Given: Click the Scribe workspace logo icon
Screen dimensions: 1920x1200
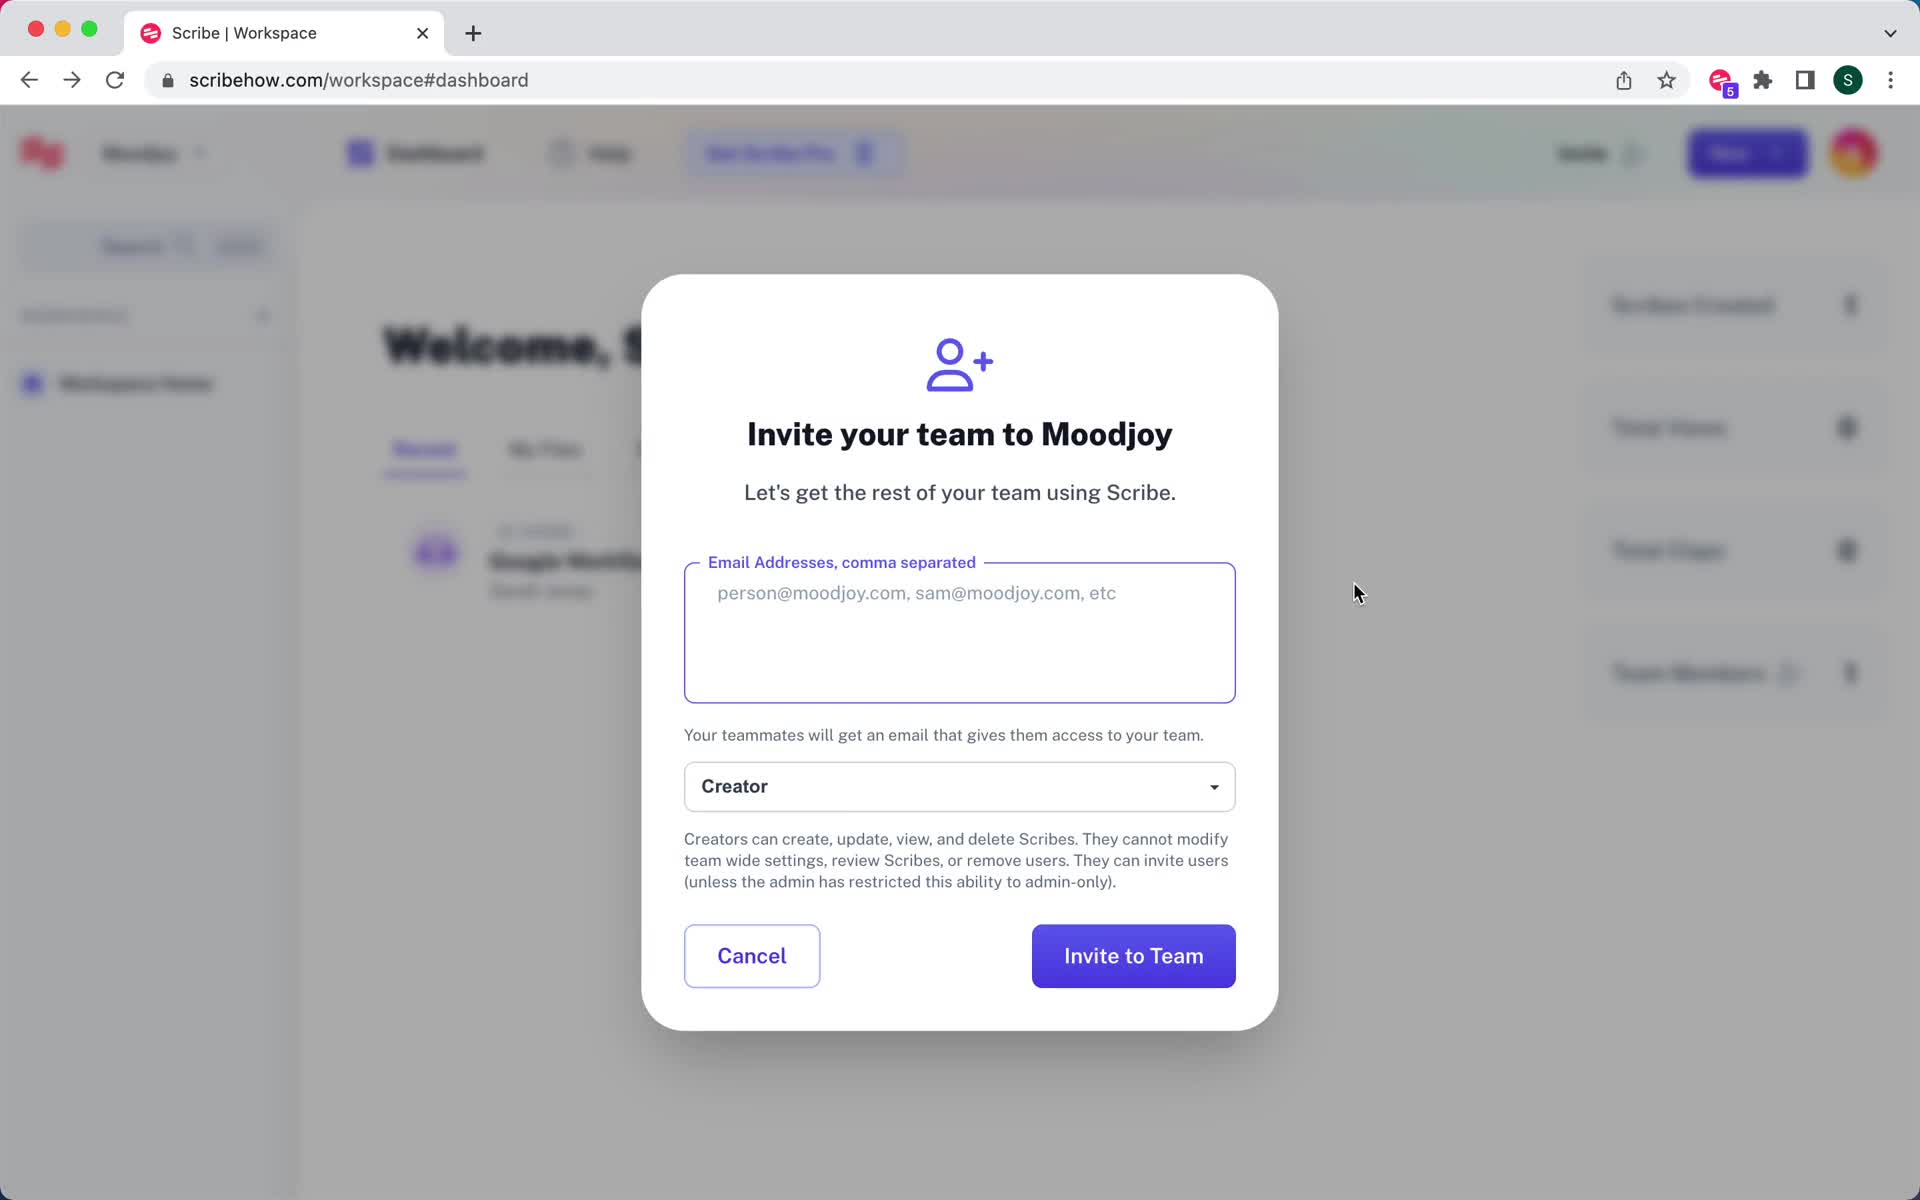Looking at the screenshot, I should (x=41, y=153).
